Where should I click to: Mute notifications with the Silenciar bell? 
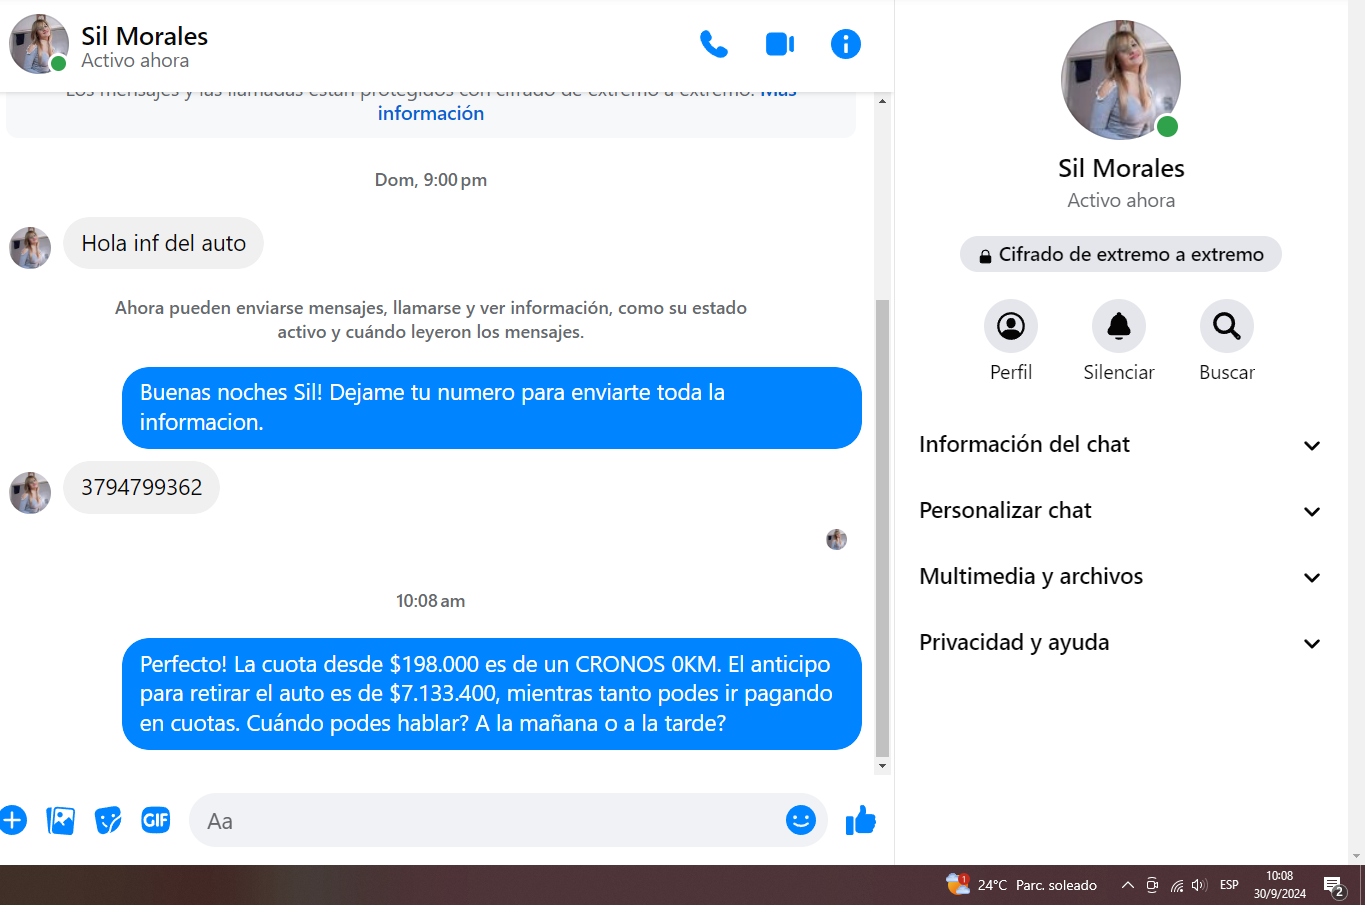(x=1118, y=326)
